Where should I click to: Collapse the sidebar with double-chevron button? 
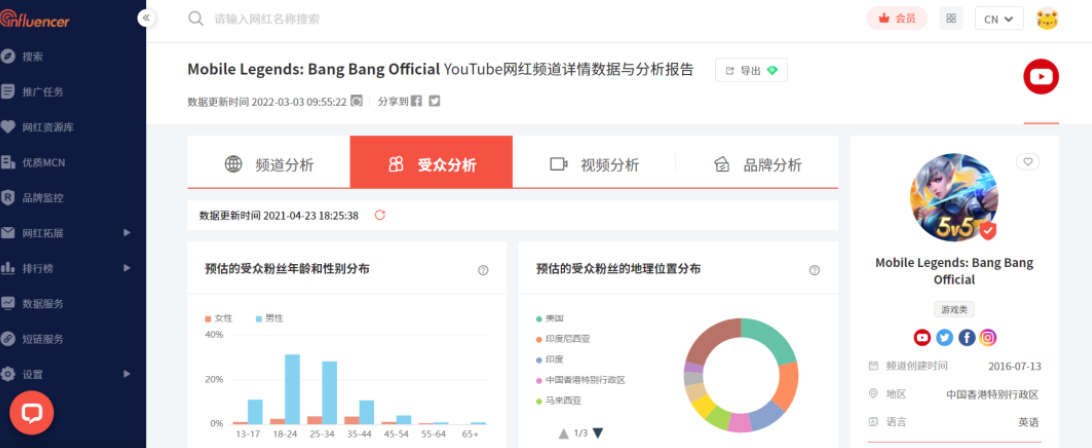(146, 18)
